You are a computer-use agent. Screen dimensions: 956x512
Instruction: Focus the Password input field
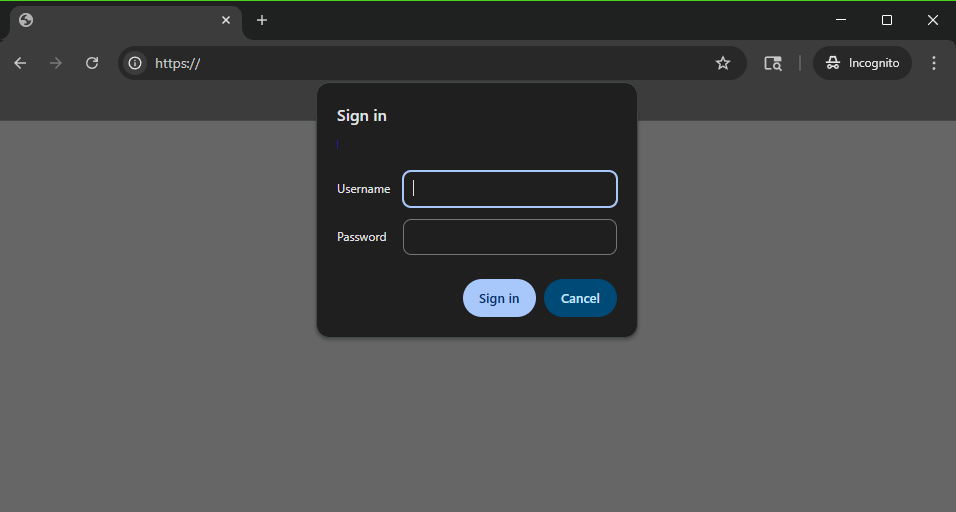[510, 237]
